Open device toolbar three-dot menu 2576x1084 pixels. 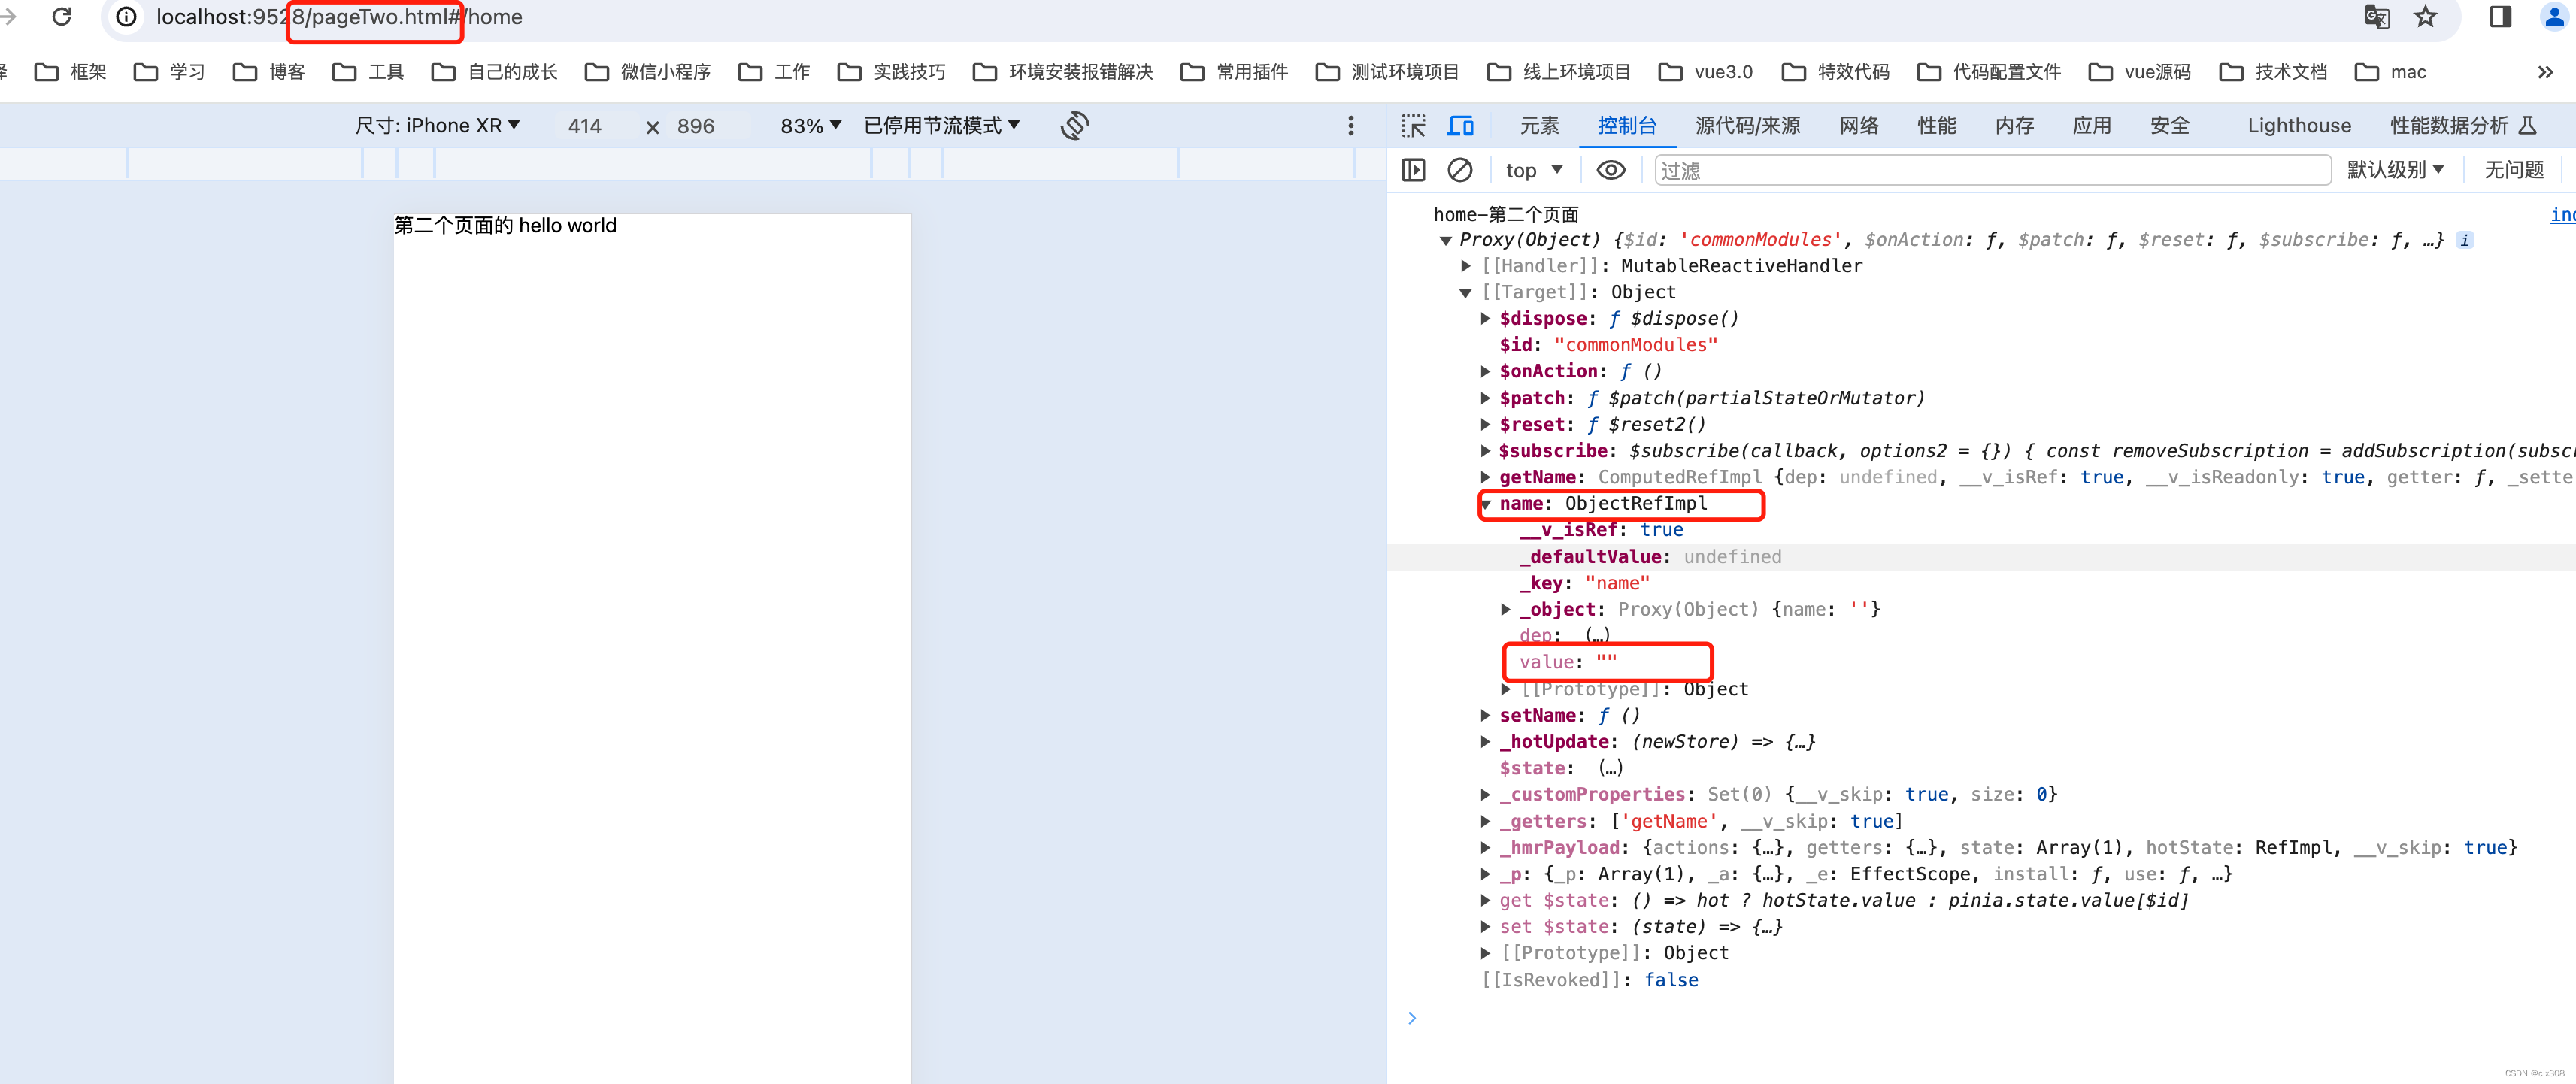(1350, 125)
